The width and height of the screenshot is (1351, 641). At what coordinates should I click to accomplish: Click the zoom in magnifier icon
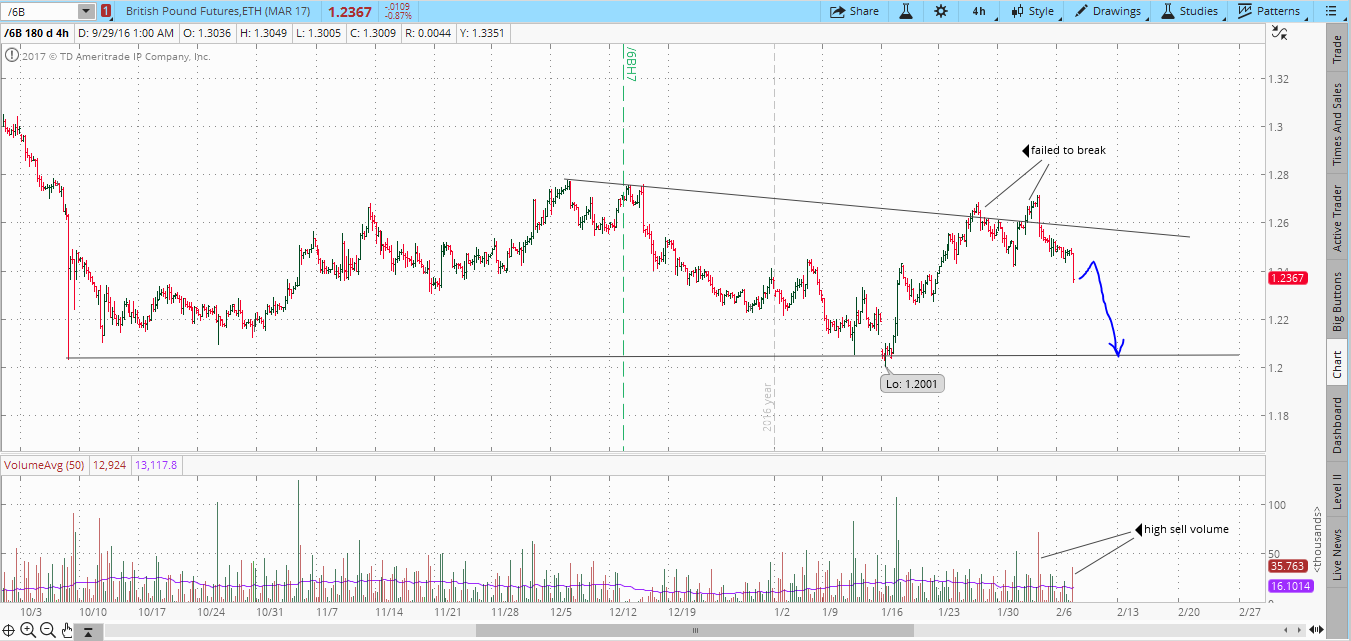click(28, 630)
